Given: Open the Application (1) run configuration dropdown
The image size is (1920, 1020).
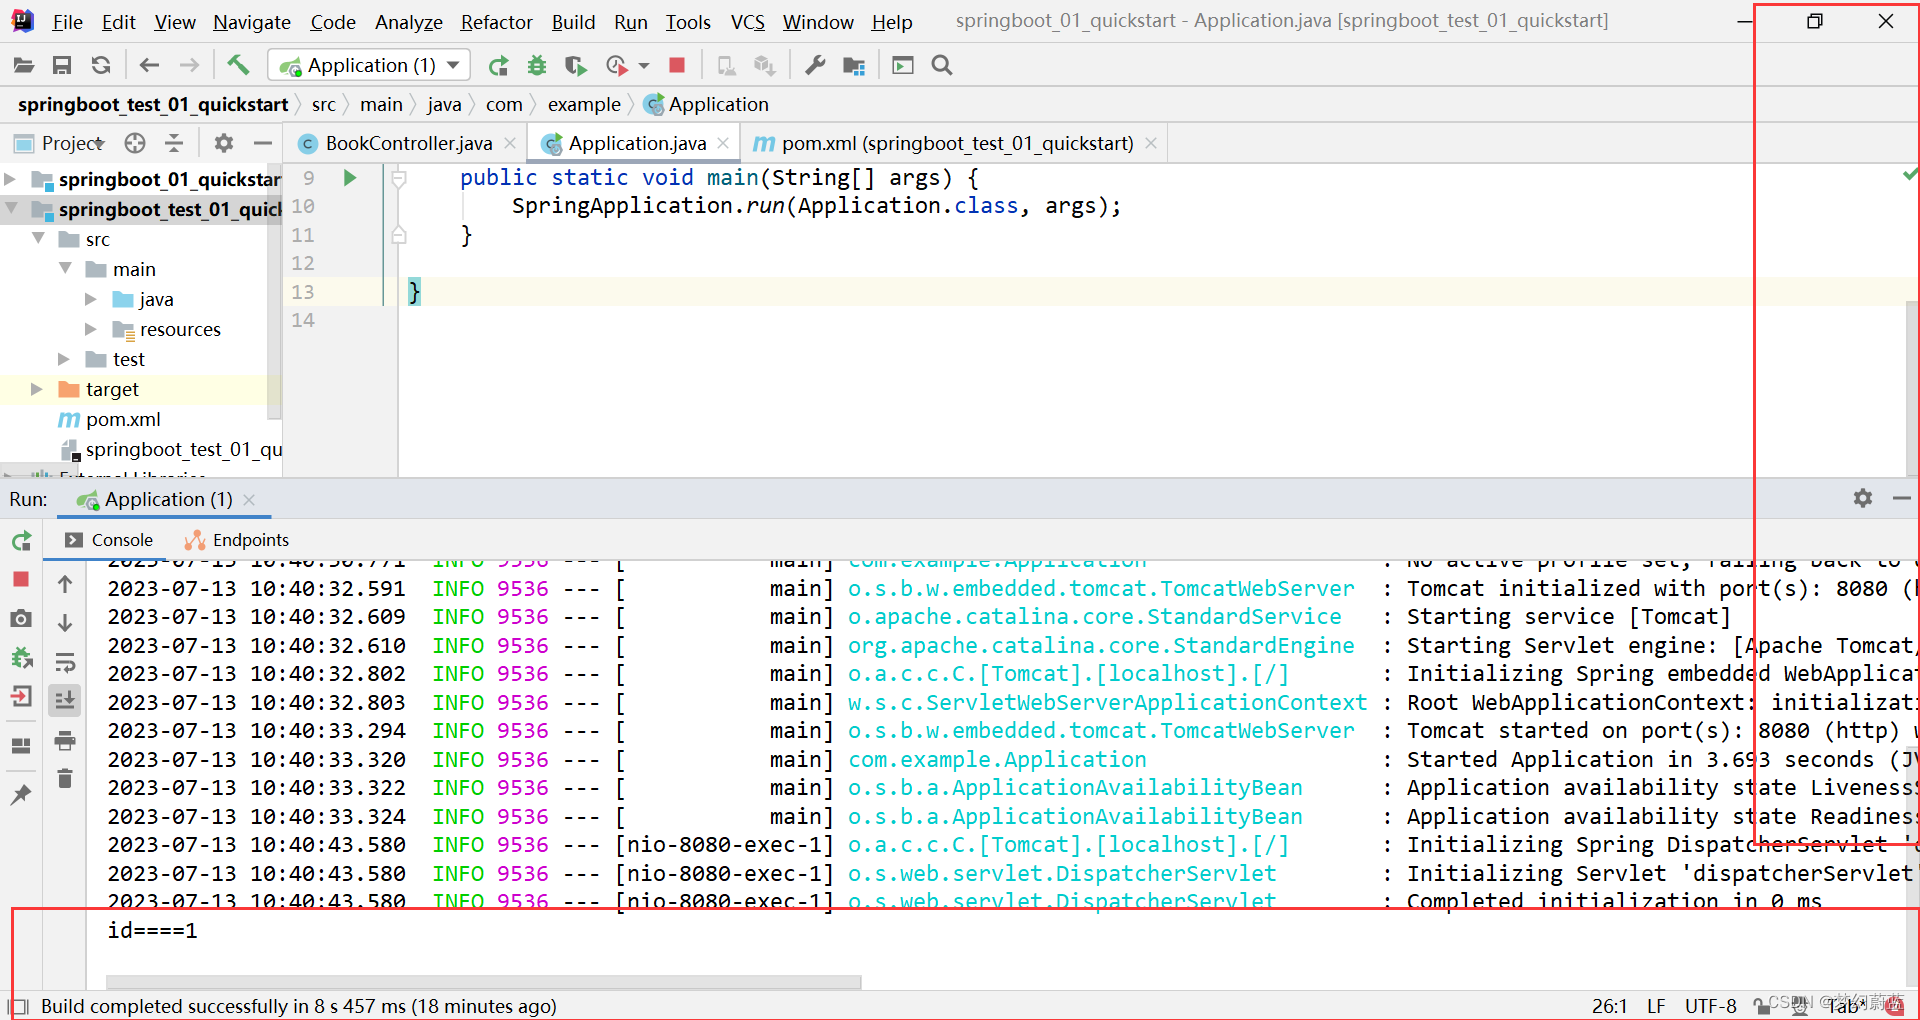Looking at the screenshot, I should (369, 65).
